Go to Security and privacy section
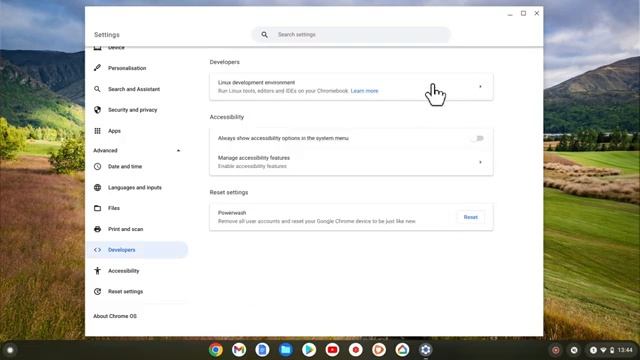This screenshot has width=640, height=360. click(x=132, y=110)
